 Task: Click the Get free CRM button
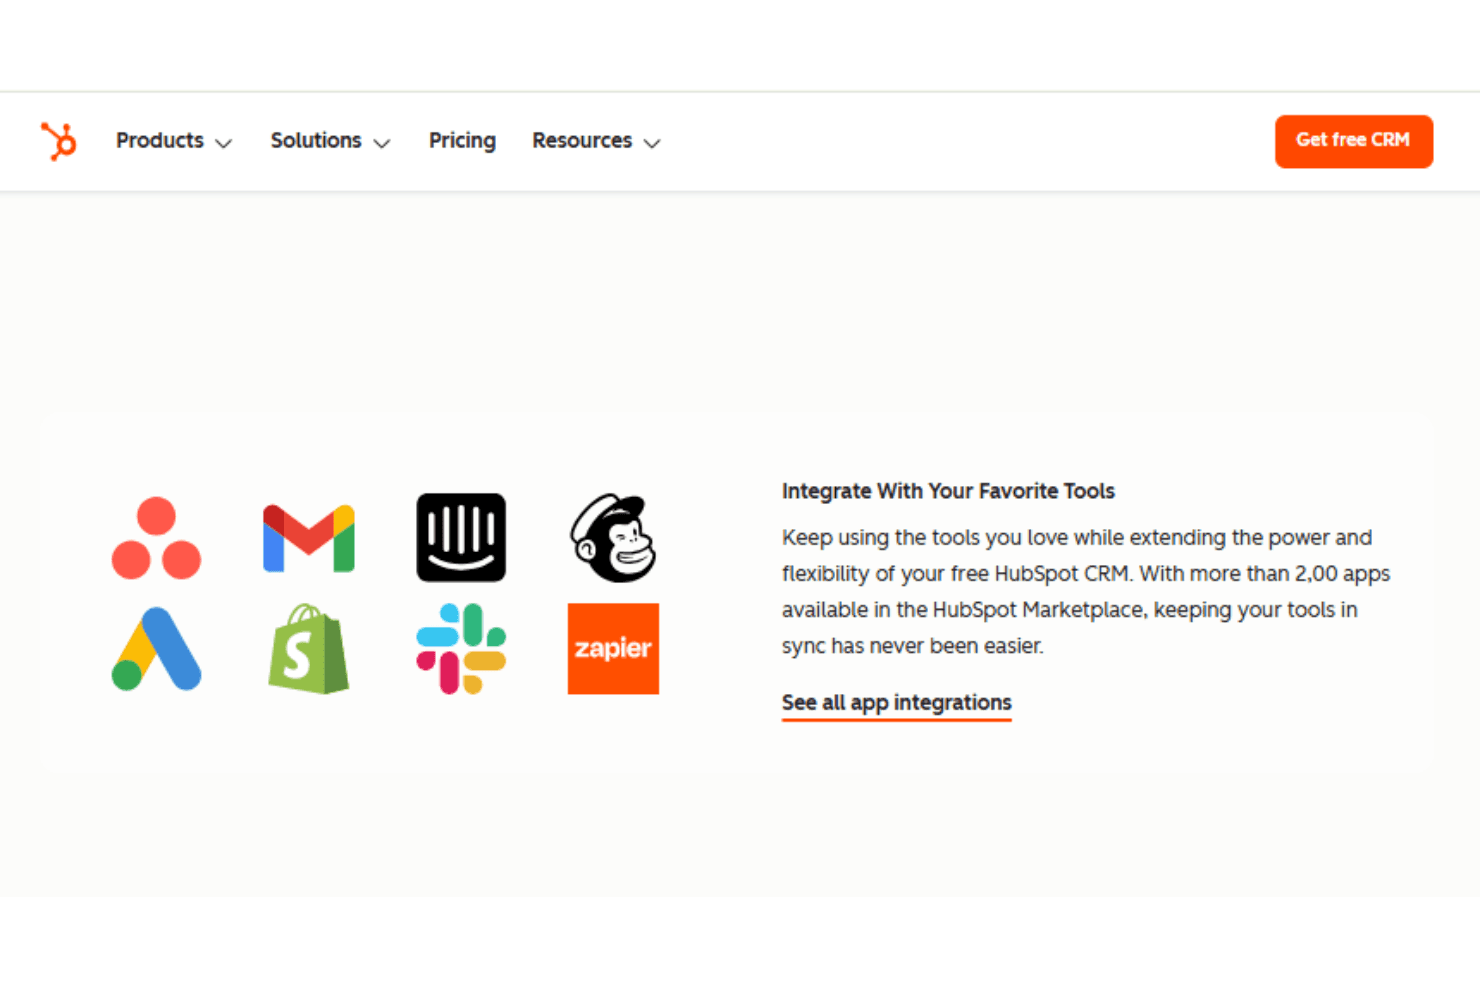coord(1354,141)
